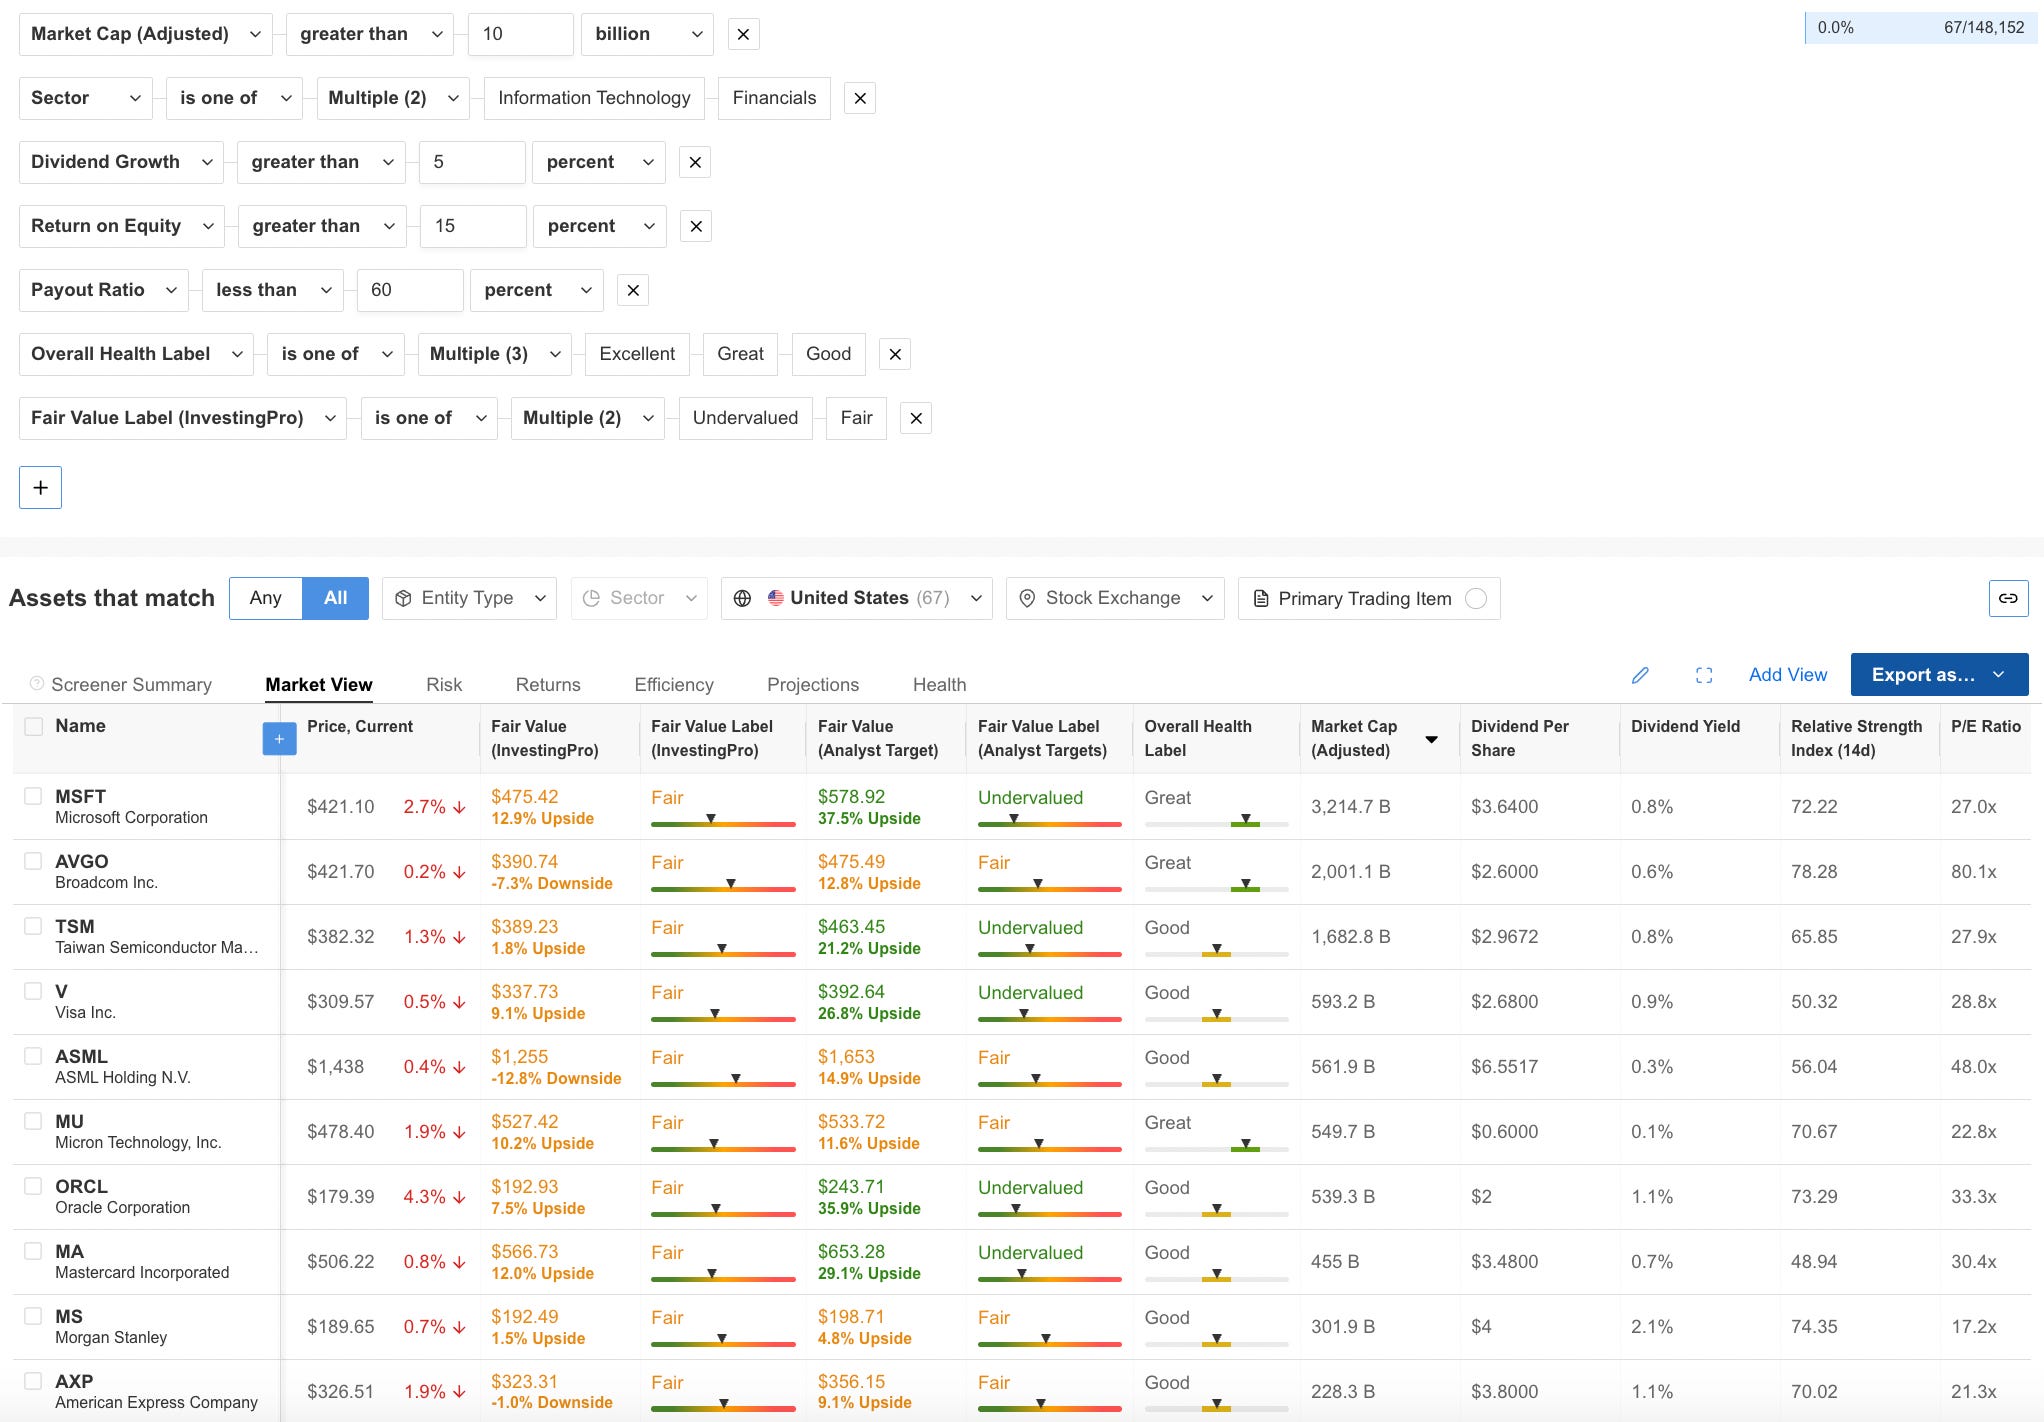Image resolution: width=2044 pixels, height=1422 pixels.
Task: Expand Export as… dropdown button
Action: 1939,675
